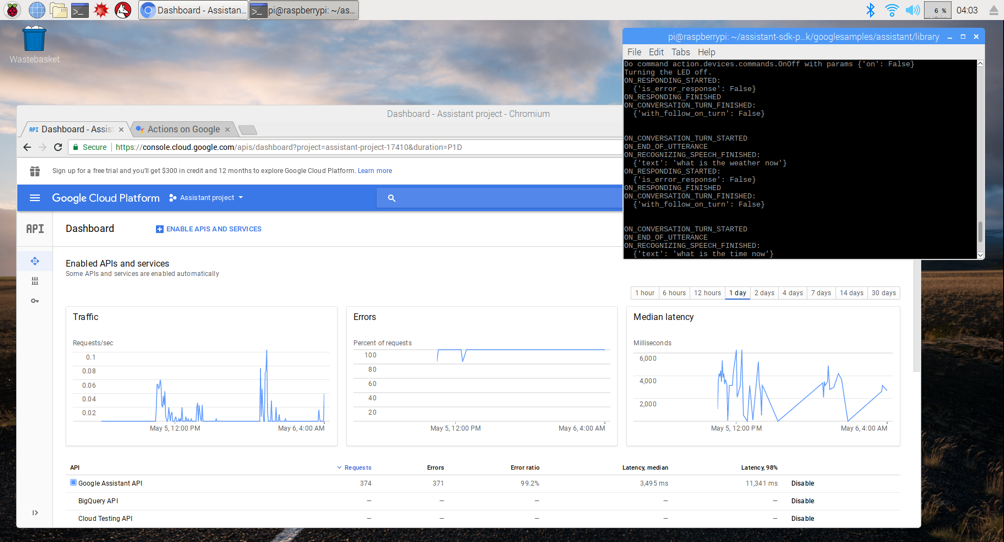Select the 14 days time range
This screenshot has height=542, width=1004.
tap(852, 293)
